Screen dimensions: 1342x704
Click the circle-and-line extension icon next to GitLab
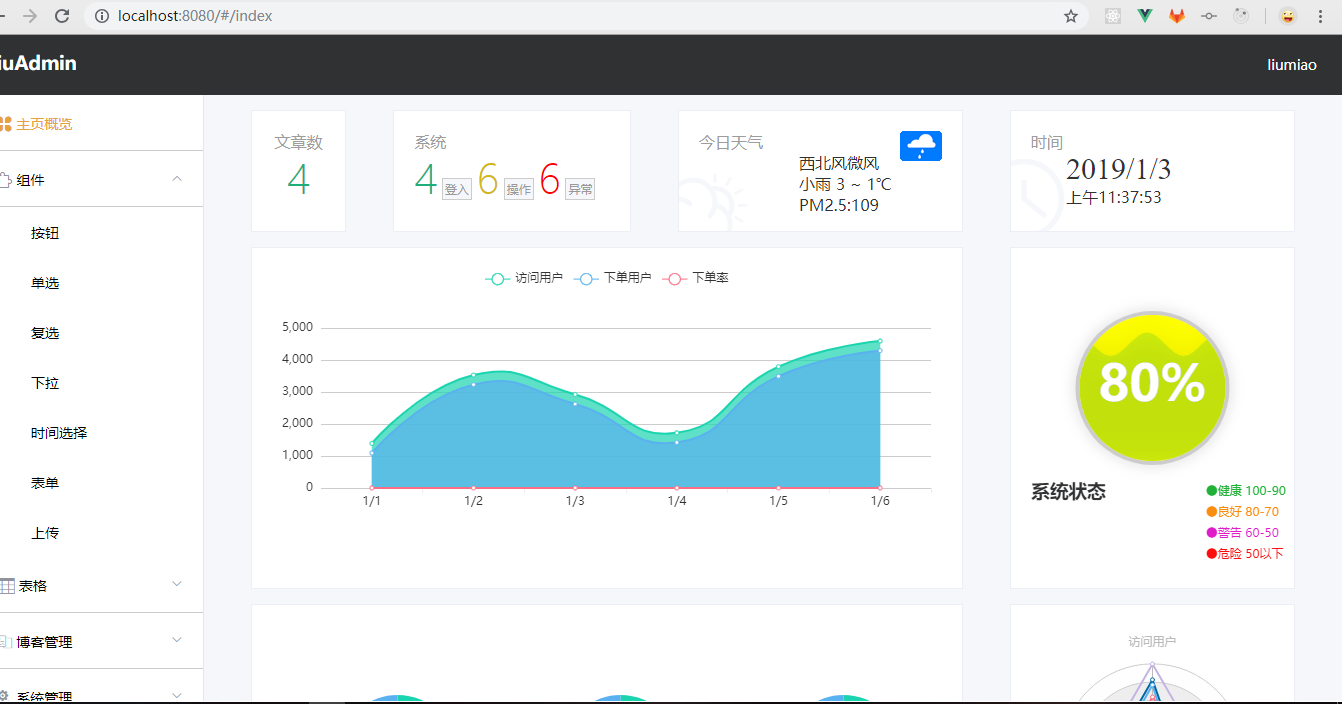pyautogui.click(x=1209, y=16)
